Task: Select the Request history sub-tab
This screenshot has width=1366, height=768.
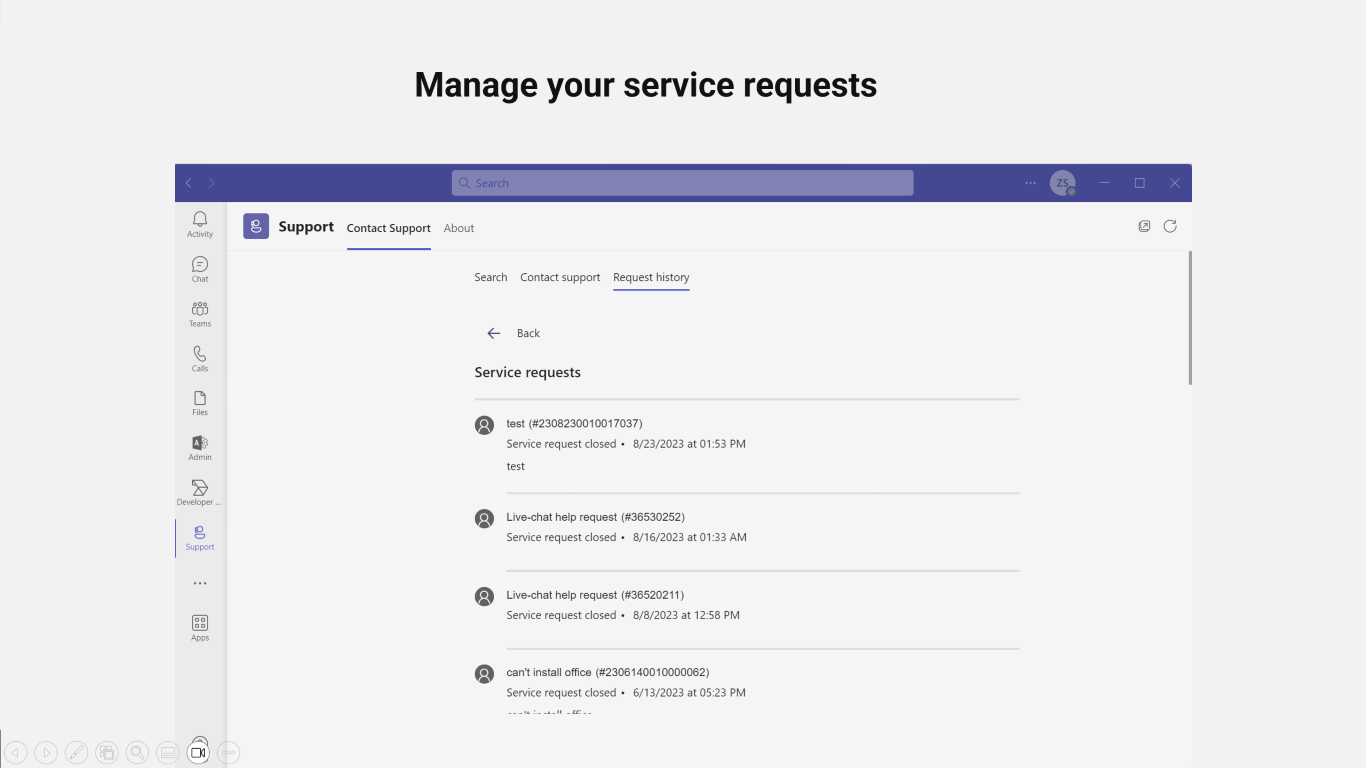Action: coord(651,277)
